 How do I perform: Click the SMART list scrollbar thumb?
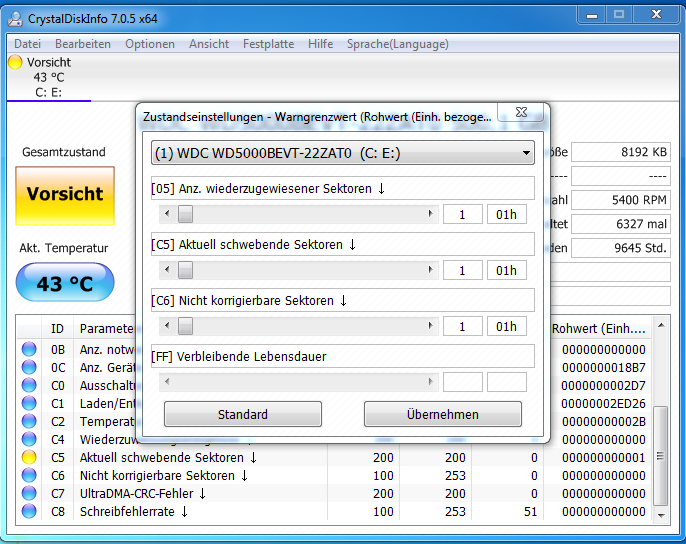[x=661, y=456]
